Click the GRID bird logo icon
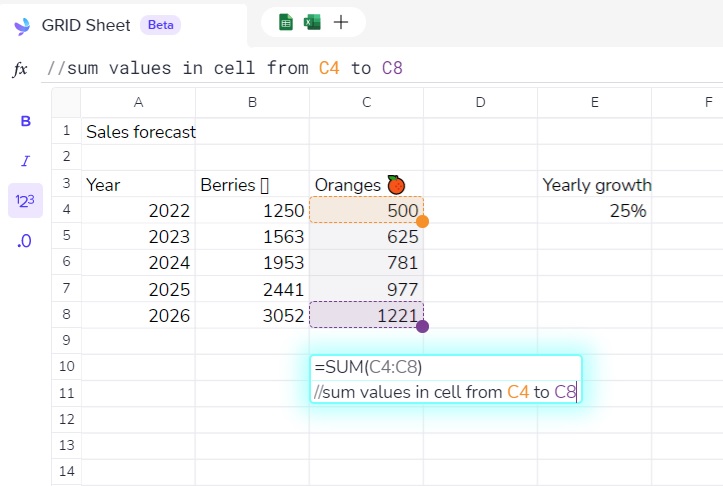This screenshot has height=486, width=723. 22,25
